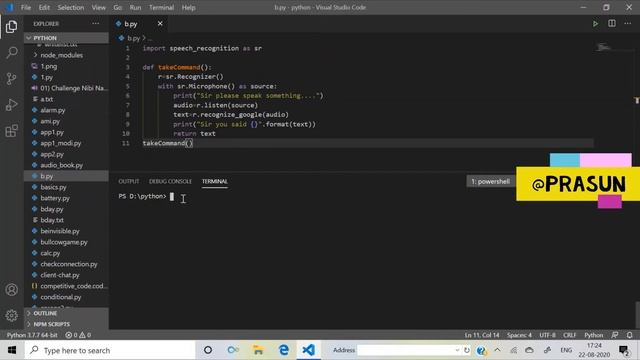
Task: Open checkconnection.py in explorer
Action: [67, 264]
